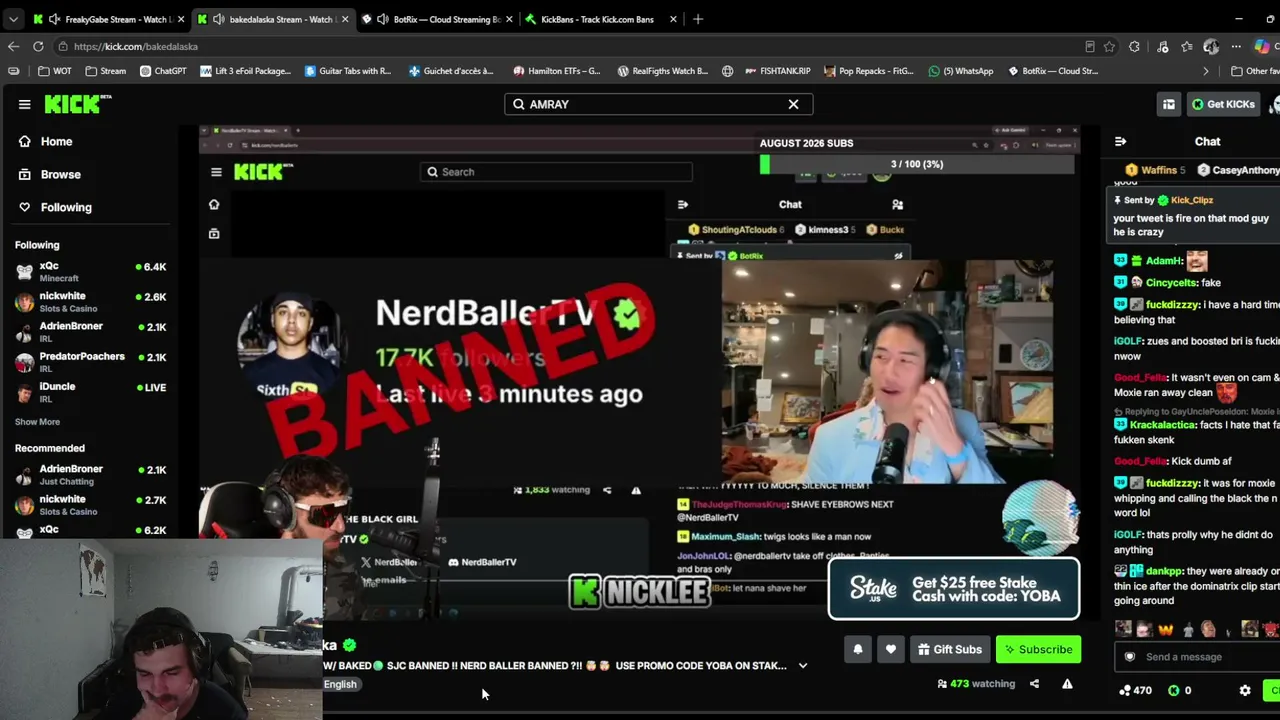1280x720 pixels.
Task: Go to the Kick logo home page
Action: (78, 104)
